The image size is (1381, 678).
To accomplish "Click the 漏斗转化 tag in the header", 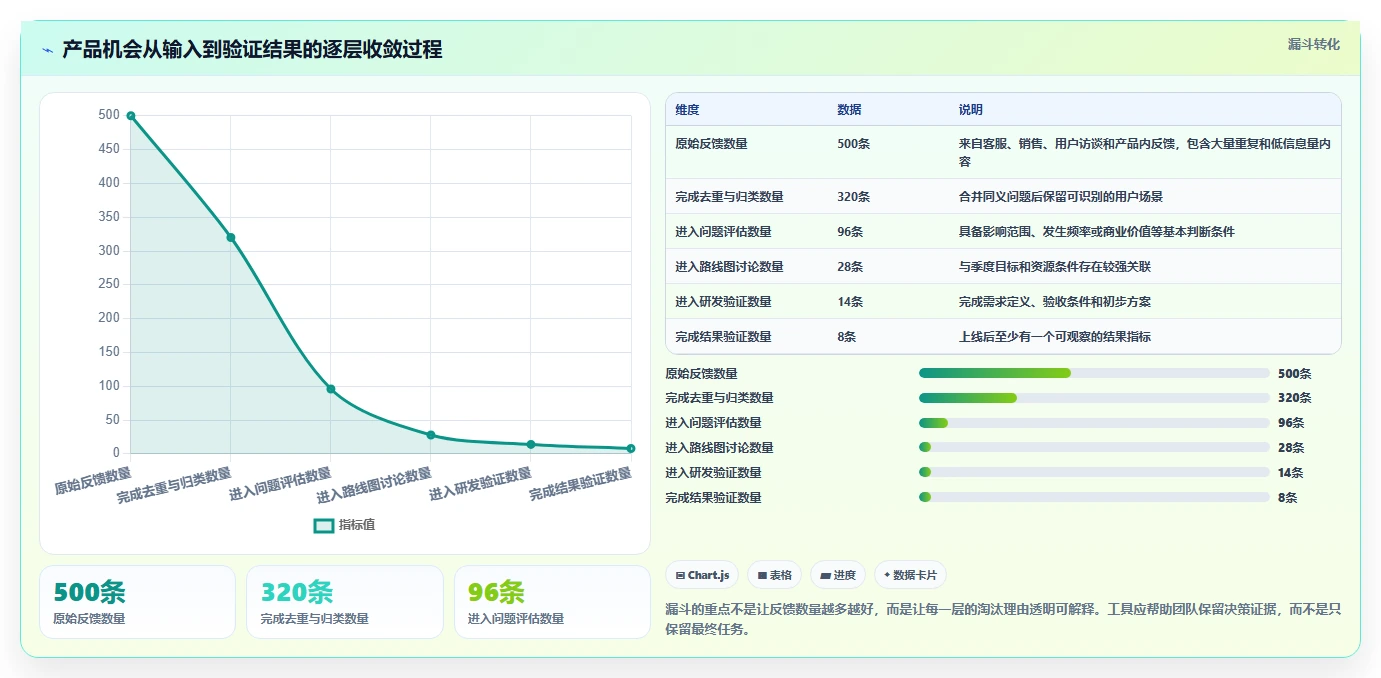I will 1313,44.
